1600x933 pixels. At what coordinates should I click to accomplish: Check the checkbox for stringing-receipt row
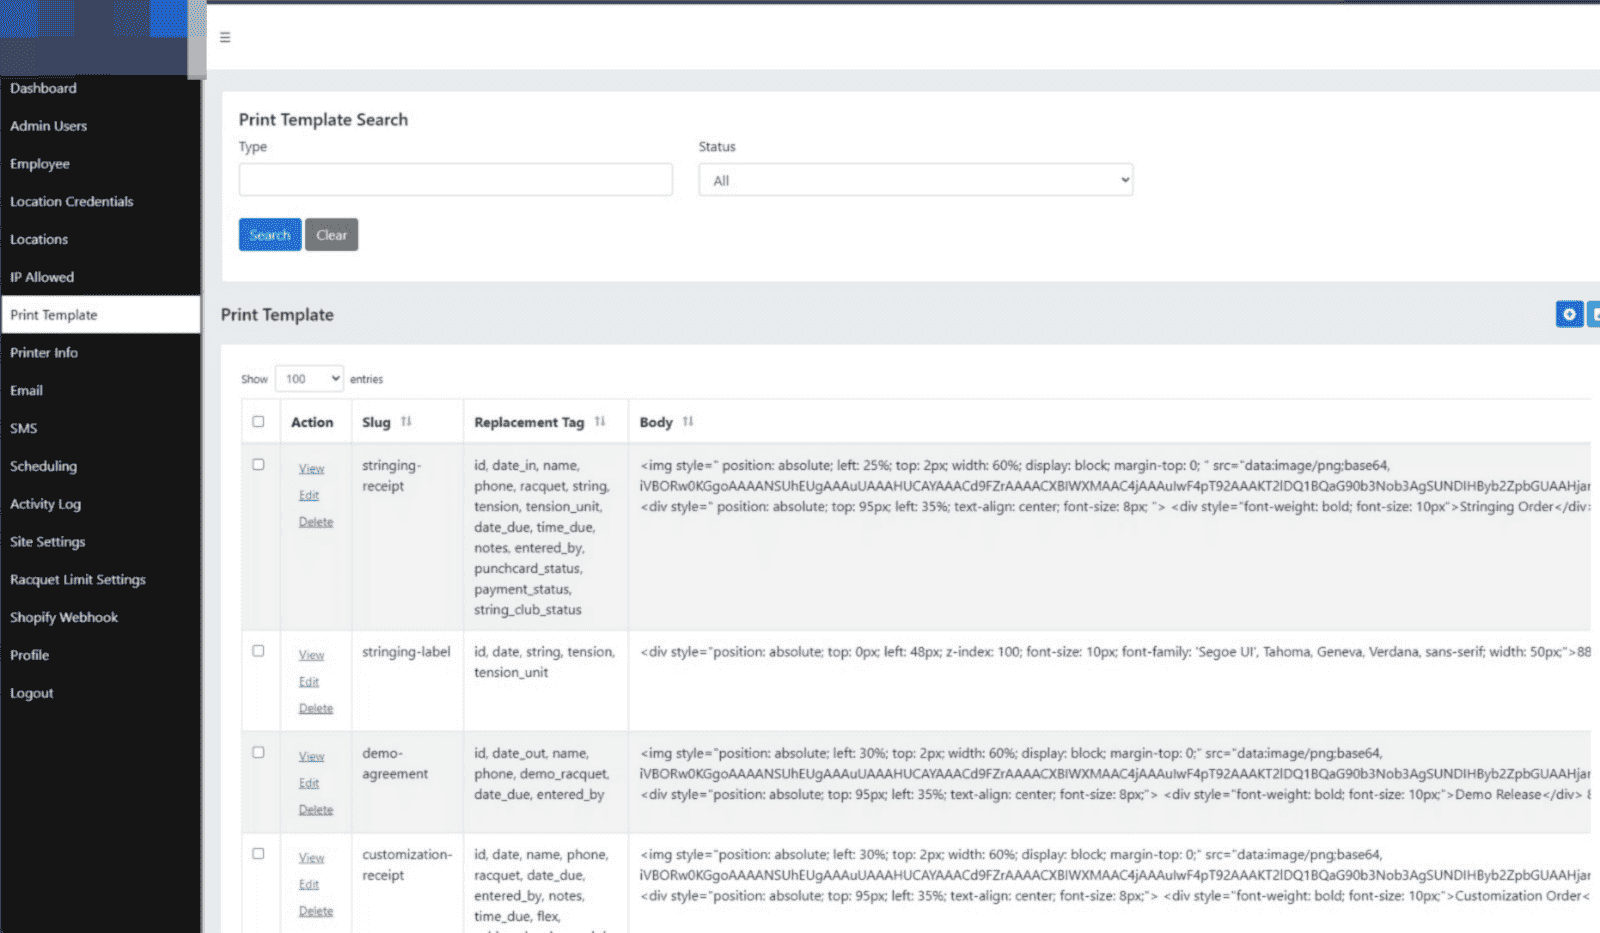click(259, 463)
